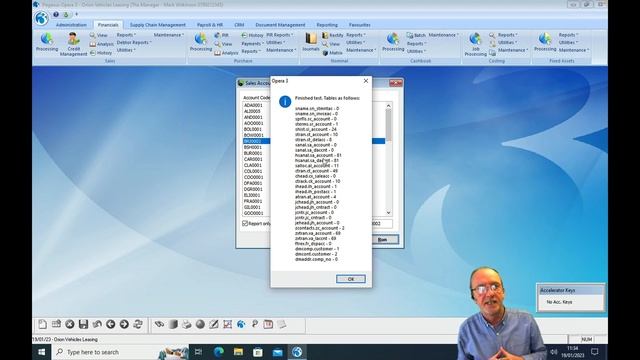Switch to the Payroll & HR tab

210,25
